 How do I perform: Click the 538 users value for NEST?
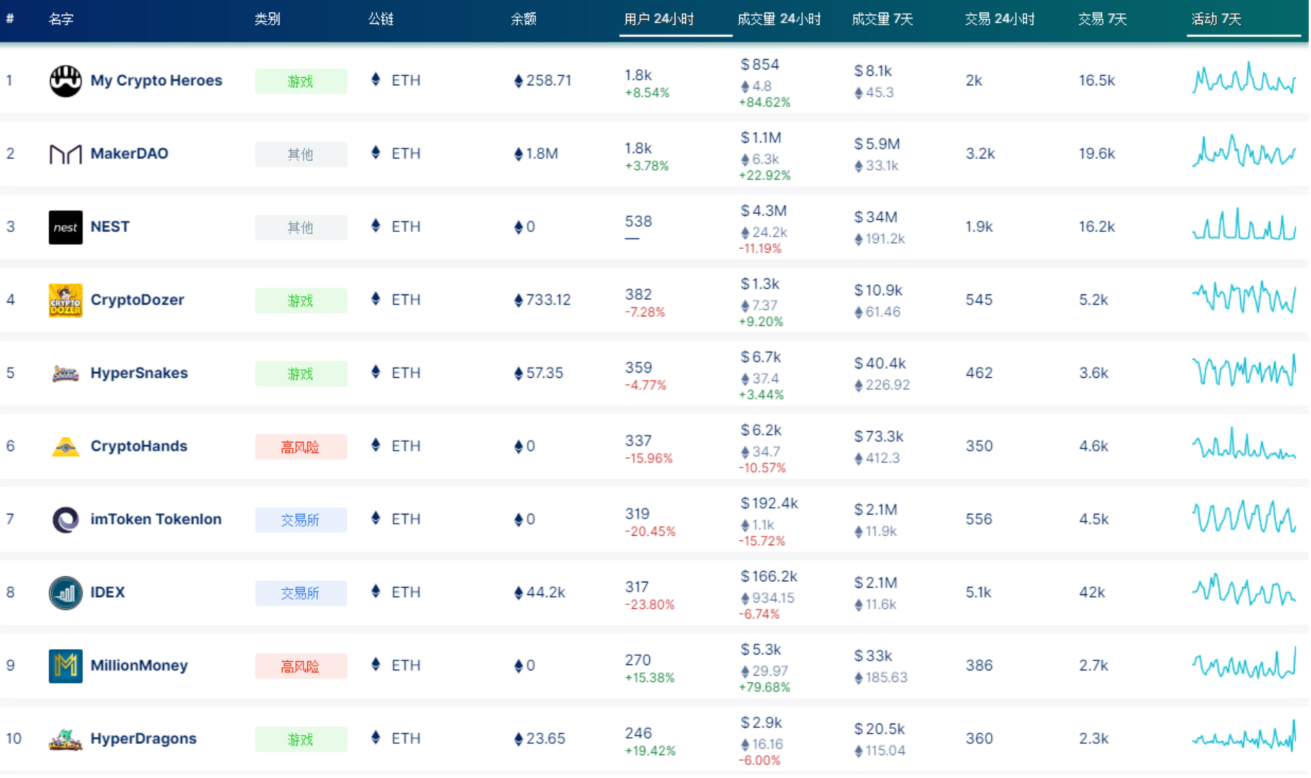click(639, 221)
